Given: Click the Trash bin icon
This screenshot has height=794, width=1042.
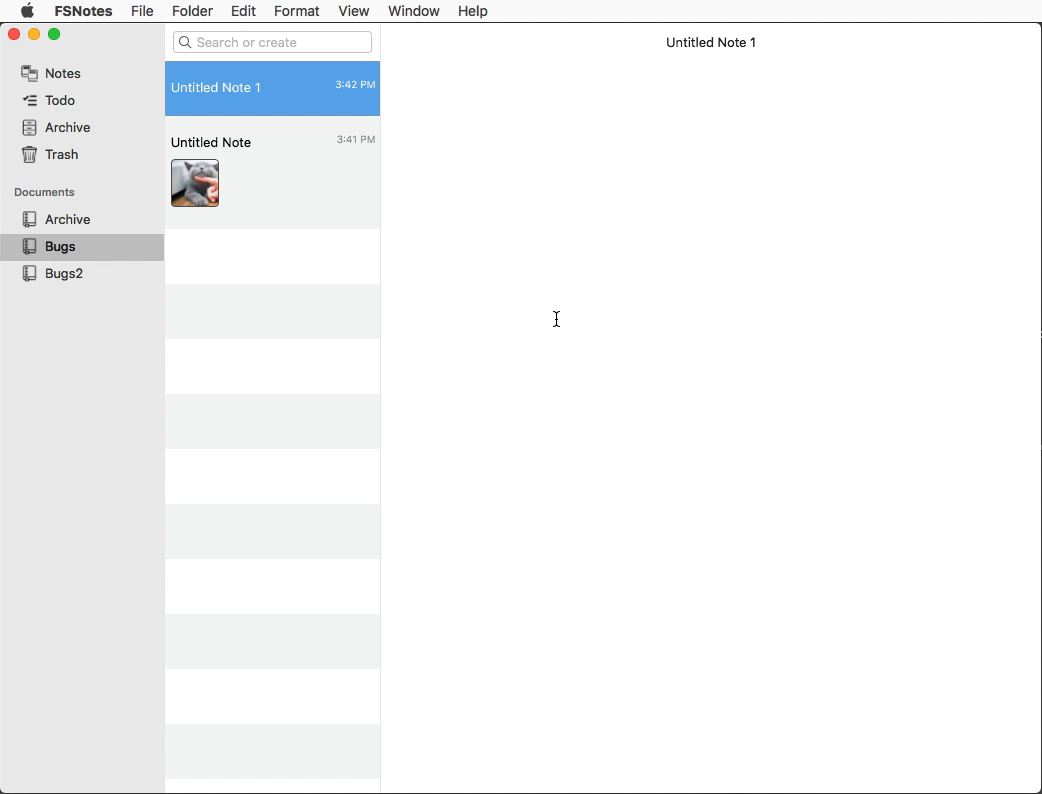Looking at the screenshot, I should click(29, 155).
